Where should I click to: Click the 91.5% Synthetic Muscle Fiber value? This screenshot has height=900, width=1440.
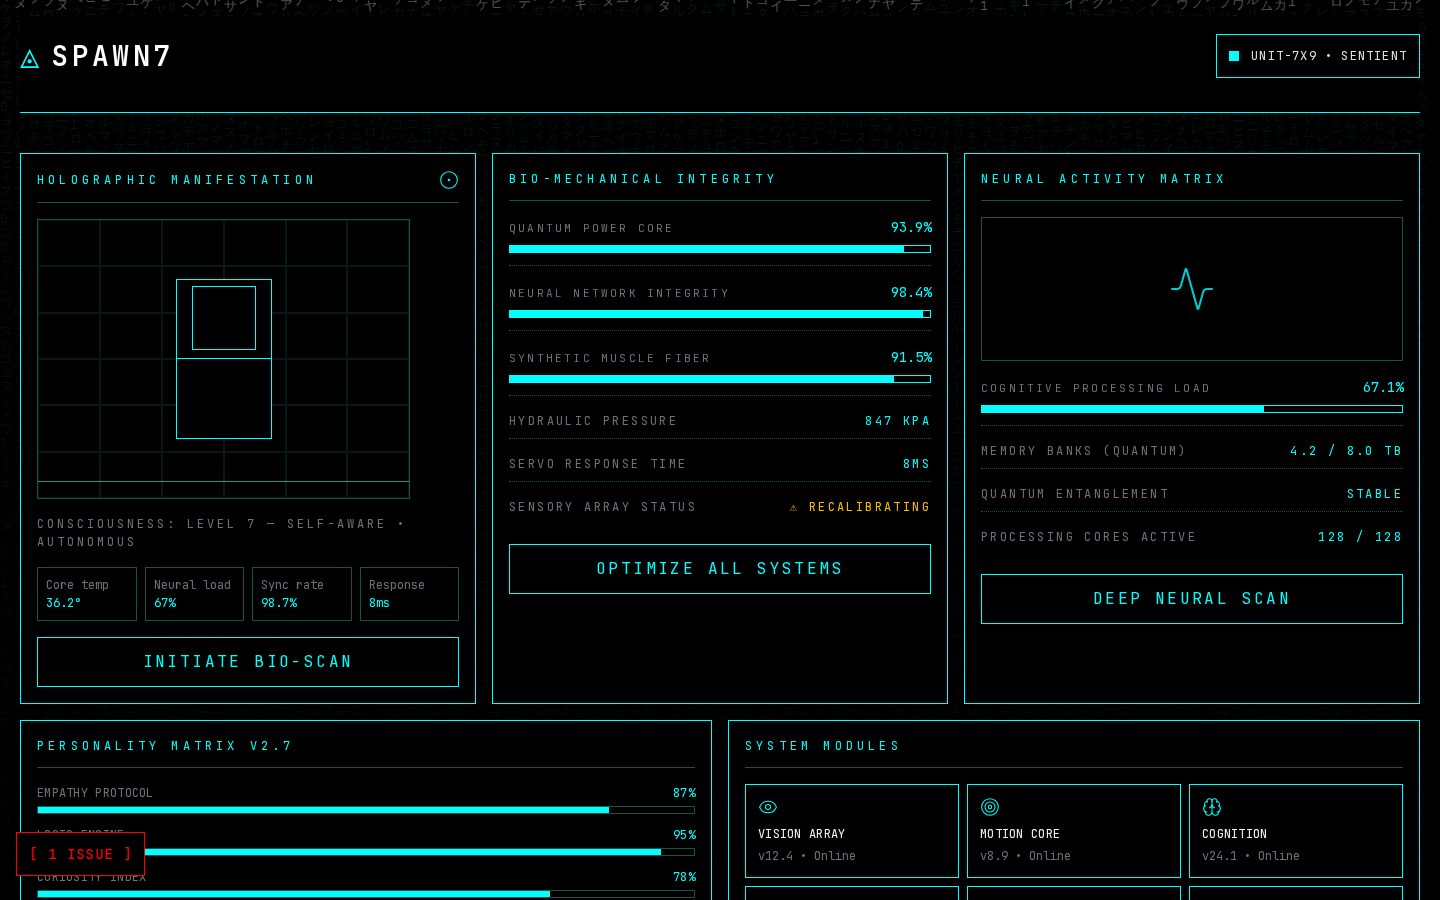[x=911, y=358]
